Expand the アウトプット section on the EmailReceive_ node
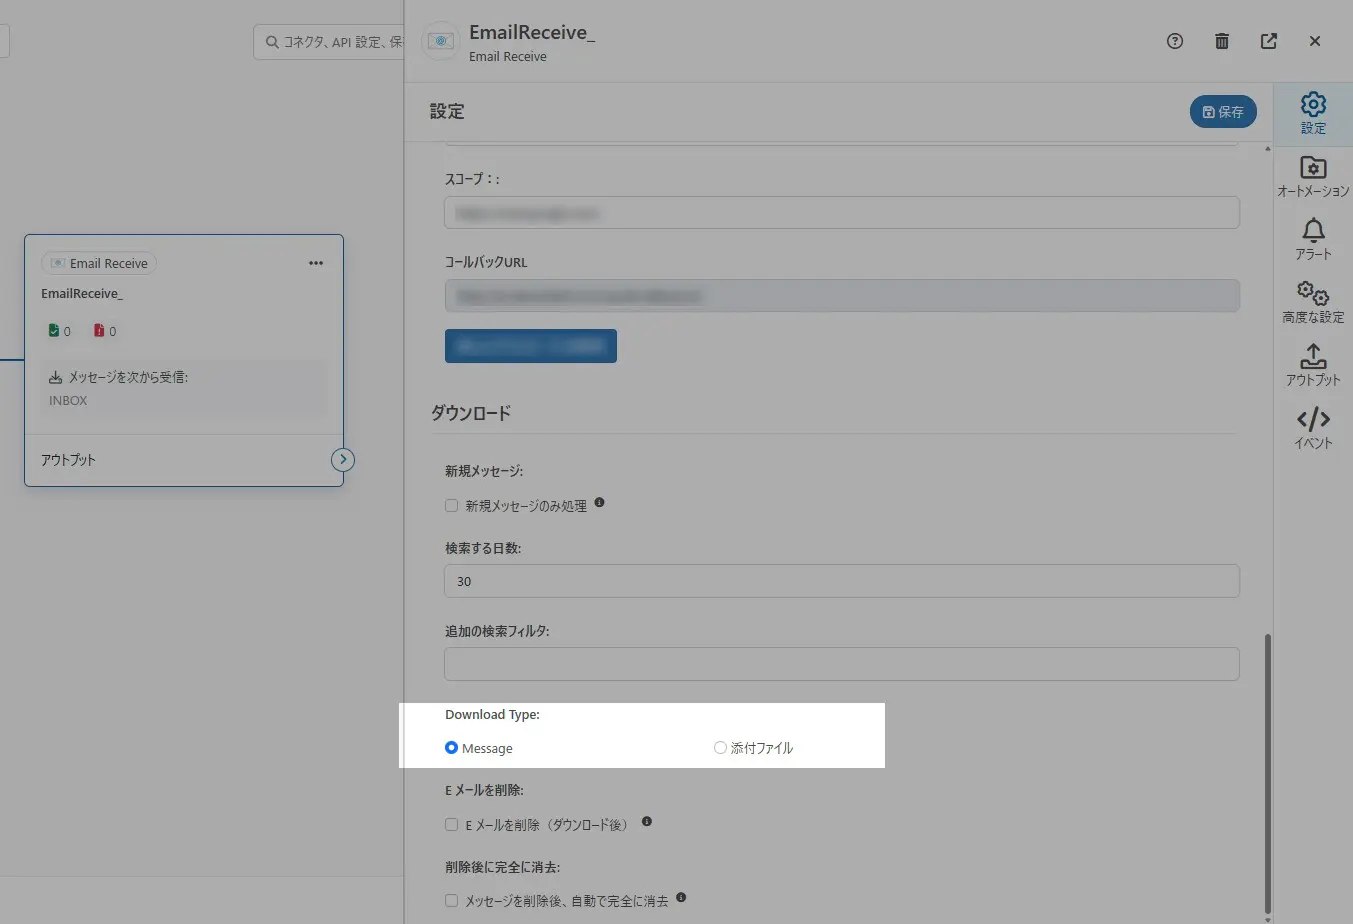This screenshot has height=924, width=1353. pyautogui.click(x=342, y=459)
